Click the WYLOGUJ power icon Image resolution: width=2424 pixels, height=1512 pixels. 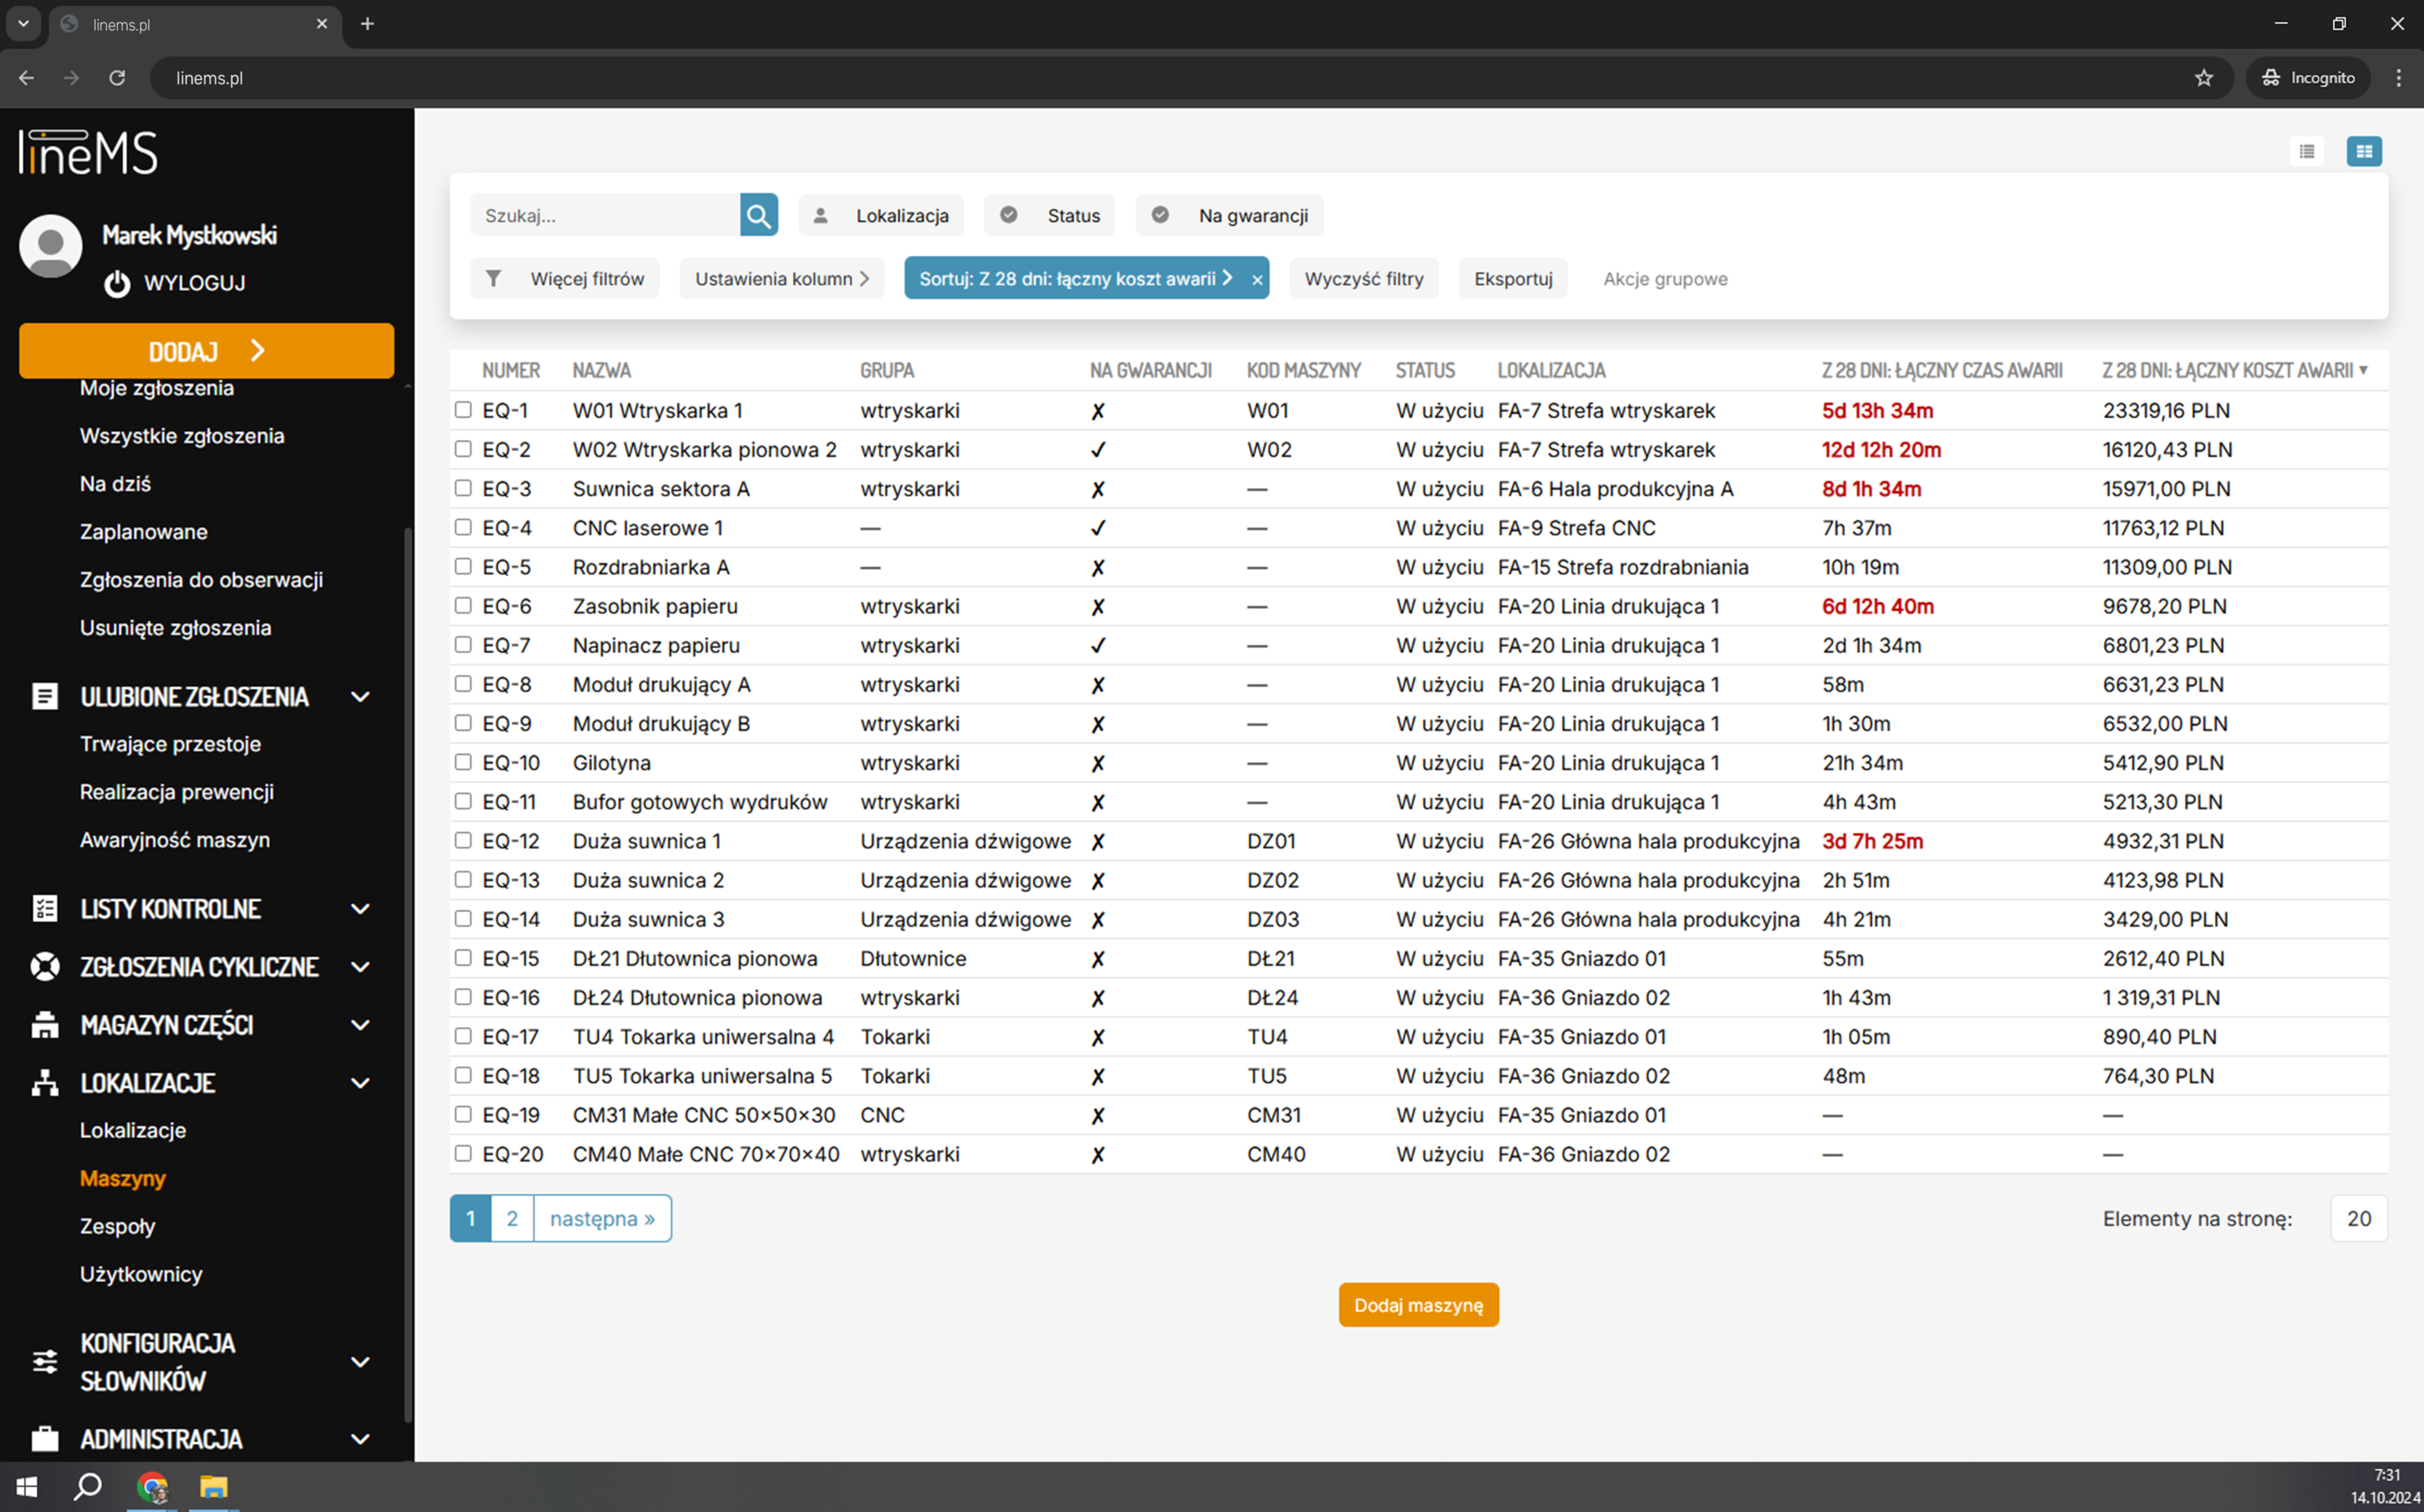(x=117, y=283)
